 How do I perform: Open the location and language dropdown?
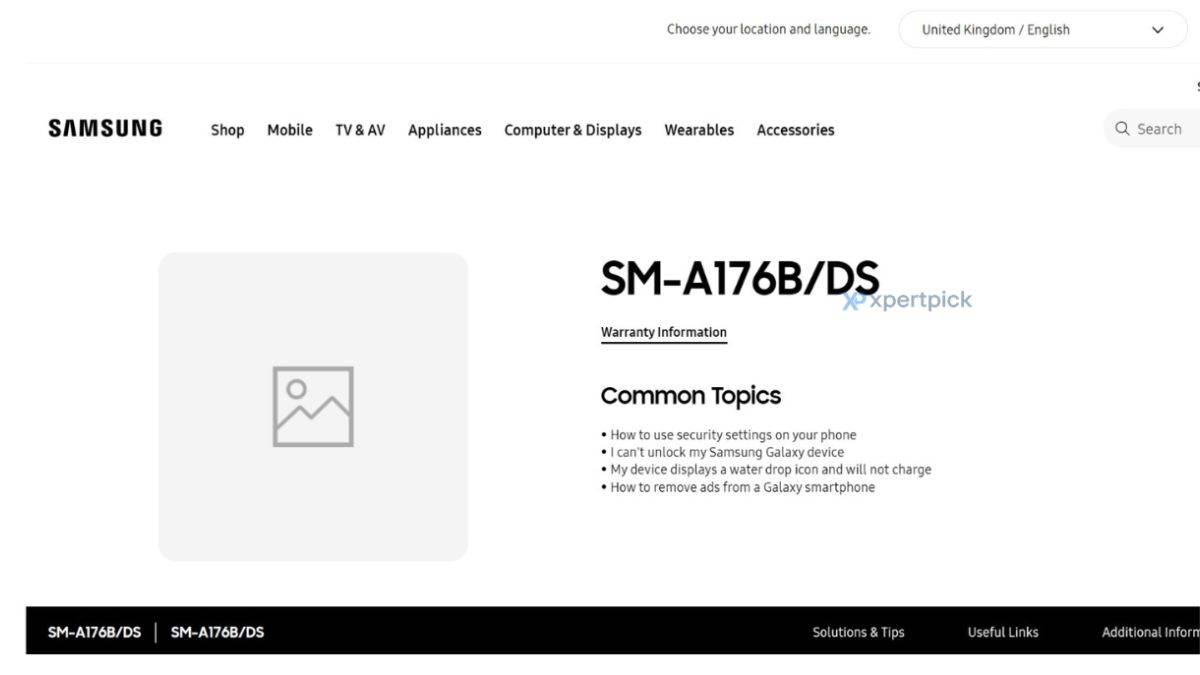tap(1043, 30)
